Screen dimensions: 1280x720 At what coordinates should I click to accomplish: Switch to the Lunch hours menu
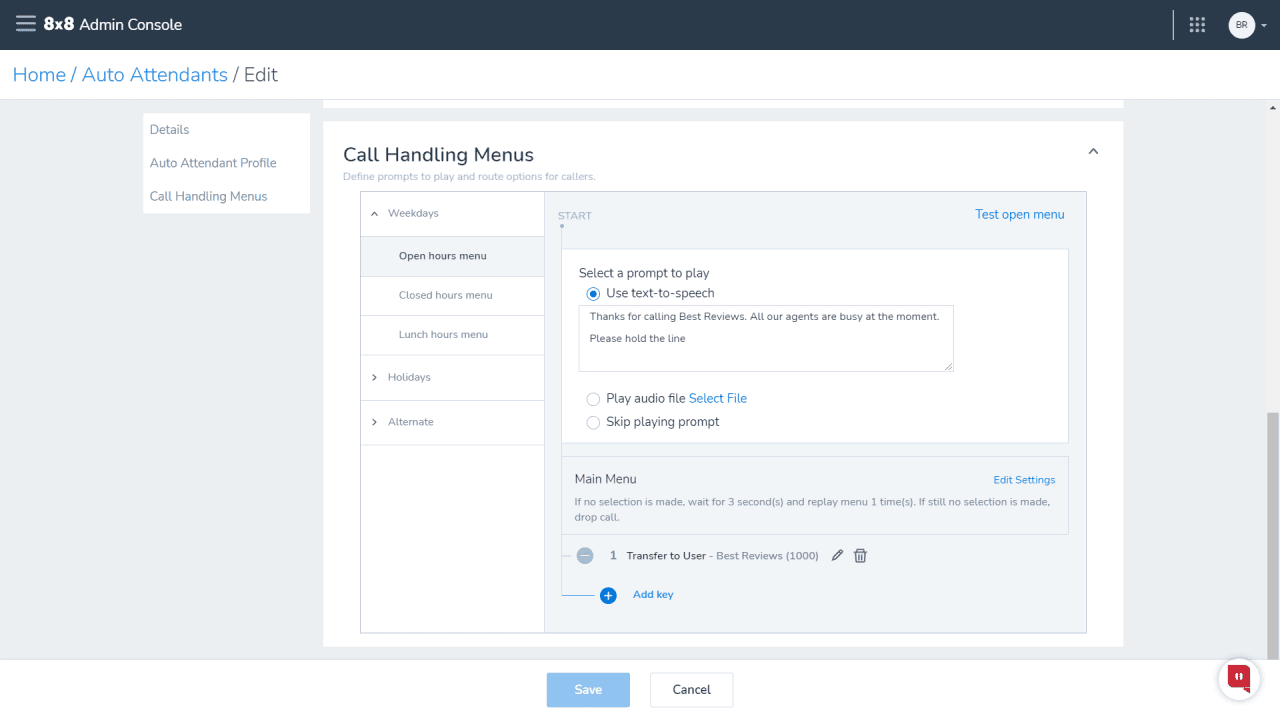443,335
